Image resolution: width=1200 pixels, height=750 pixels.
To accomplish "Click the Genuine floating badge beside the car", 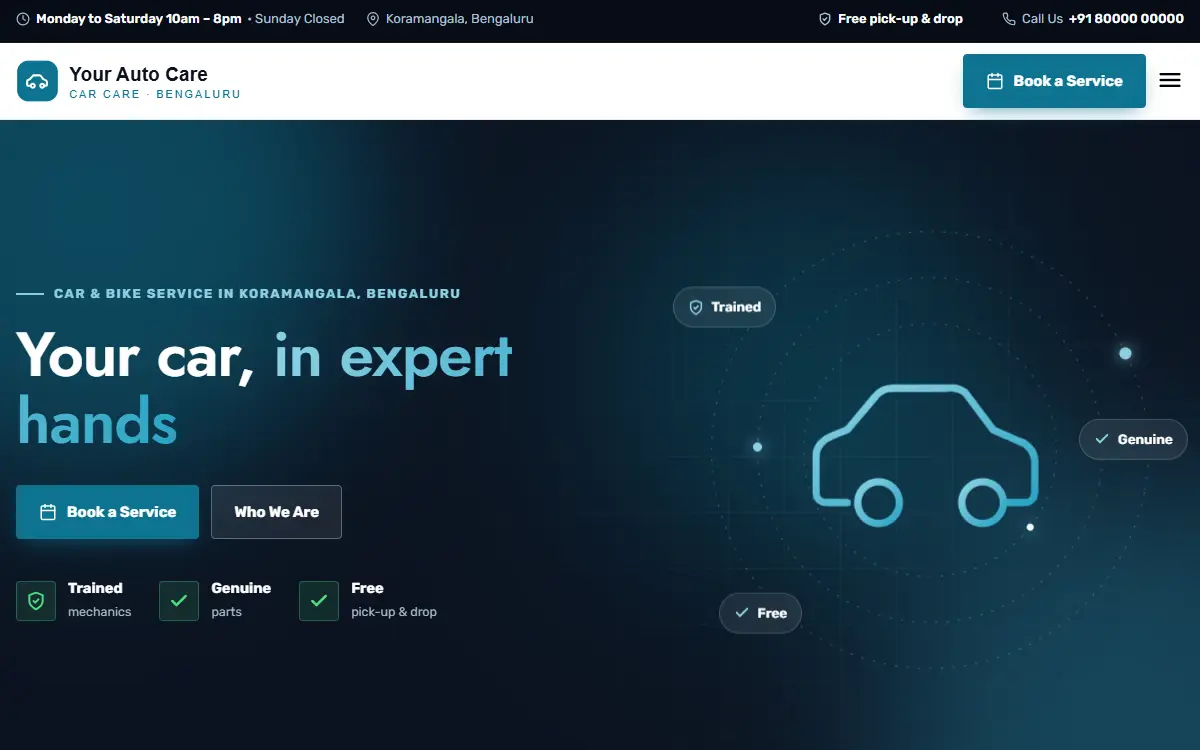I will click(1133, 439).
